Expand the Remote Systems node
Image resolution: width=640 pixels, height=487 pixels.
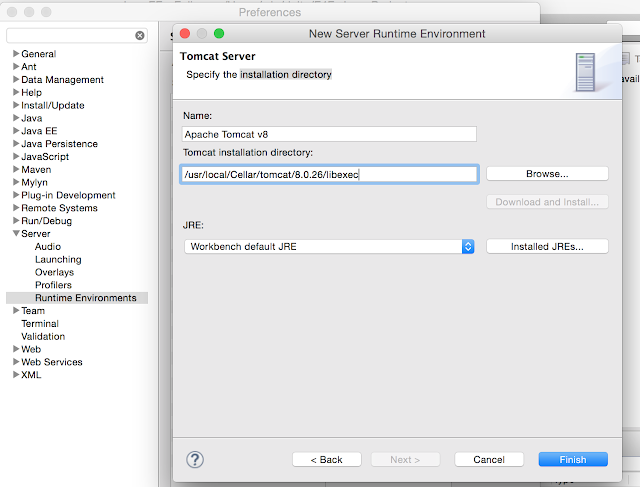tap(16, 208)
